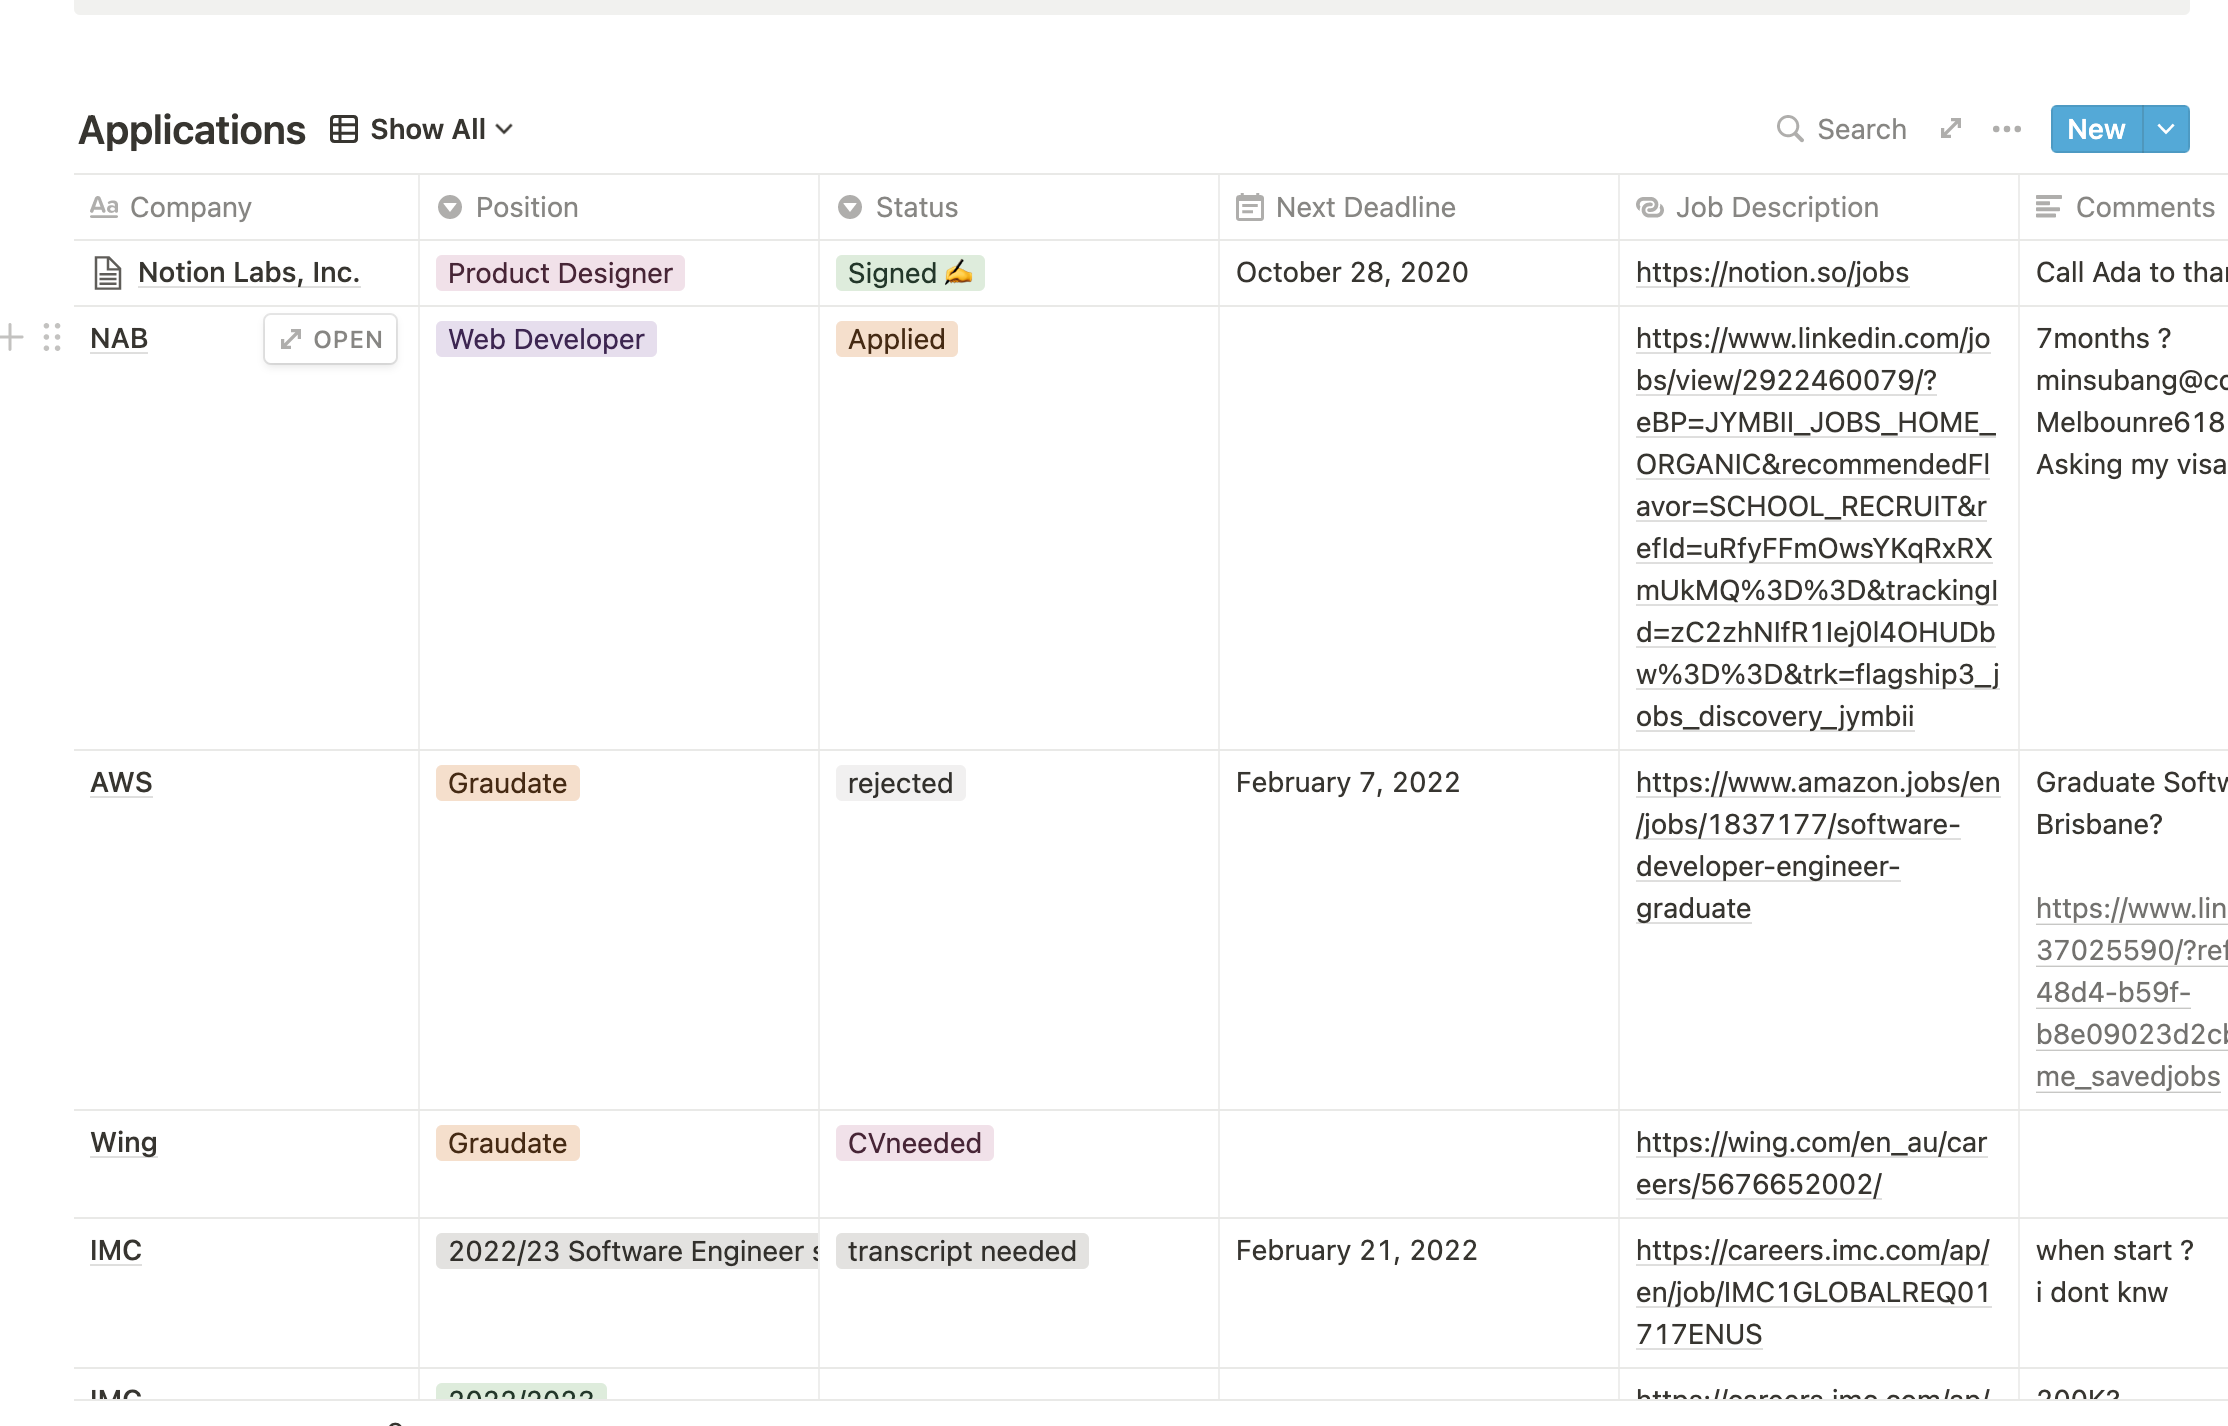Click the Status column select icon
Image resolution: width=2228 pixels, height=1426 pixels.
click(850, 207)
